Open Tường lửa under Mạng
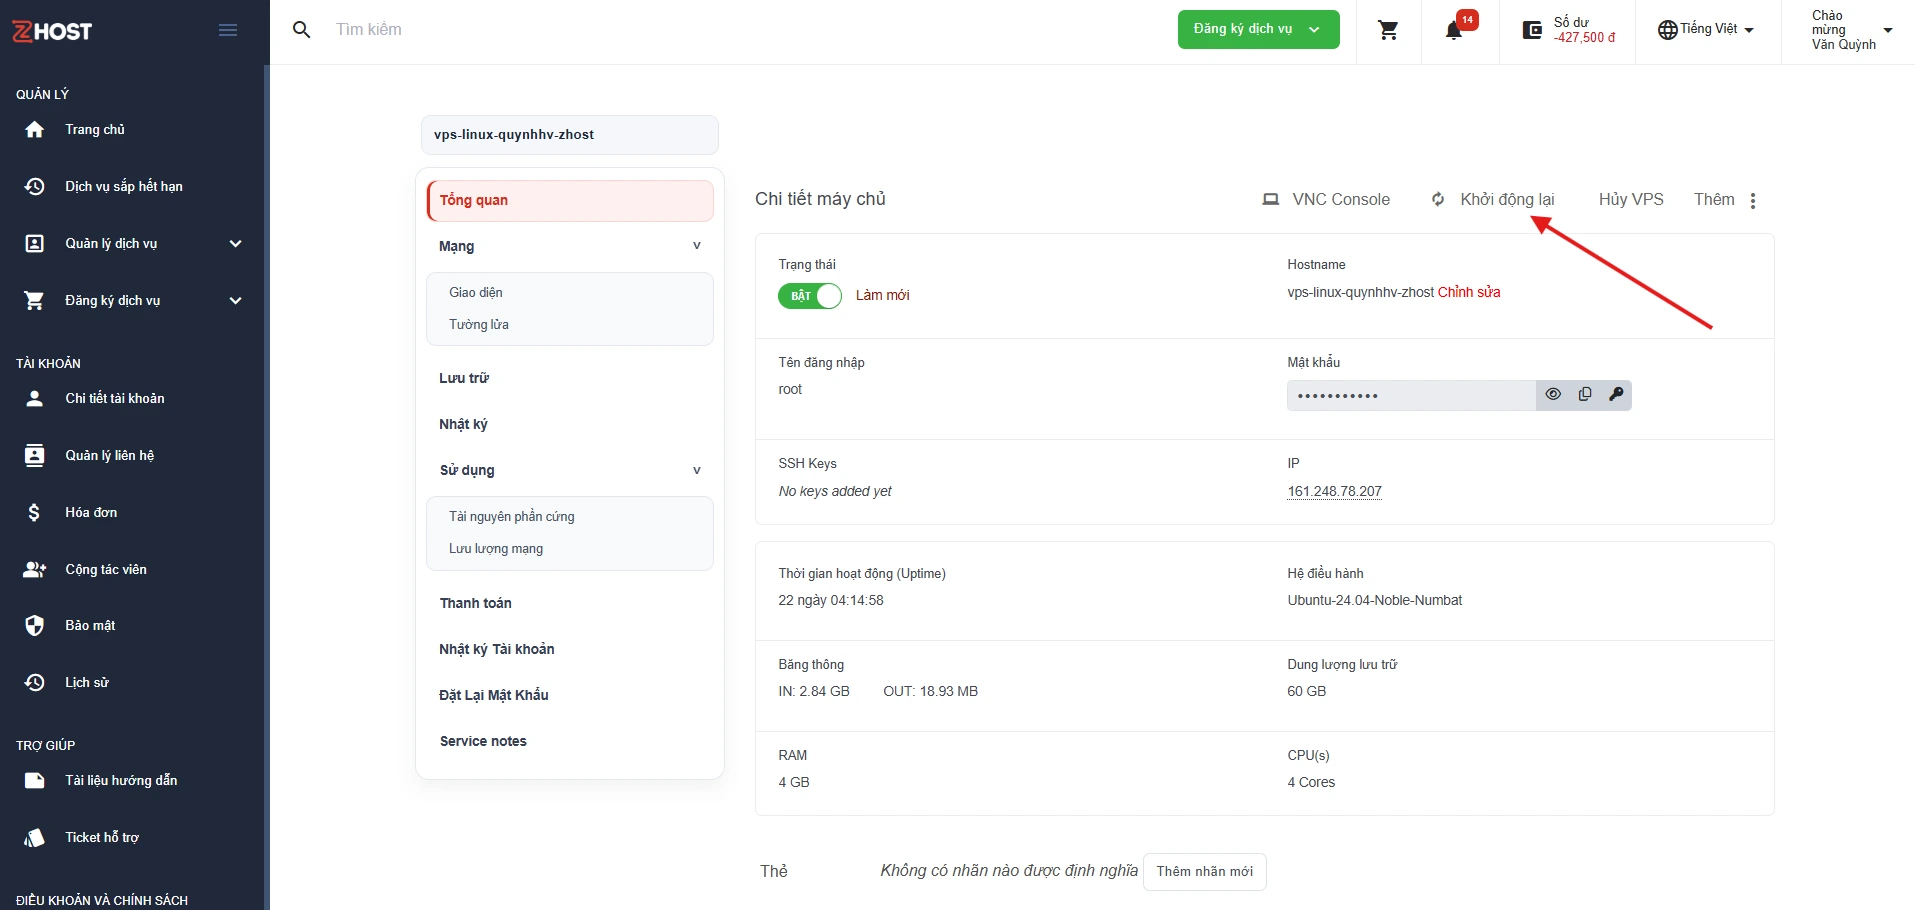Viewport: 1915px width, 910px height. pos(479,324)
